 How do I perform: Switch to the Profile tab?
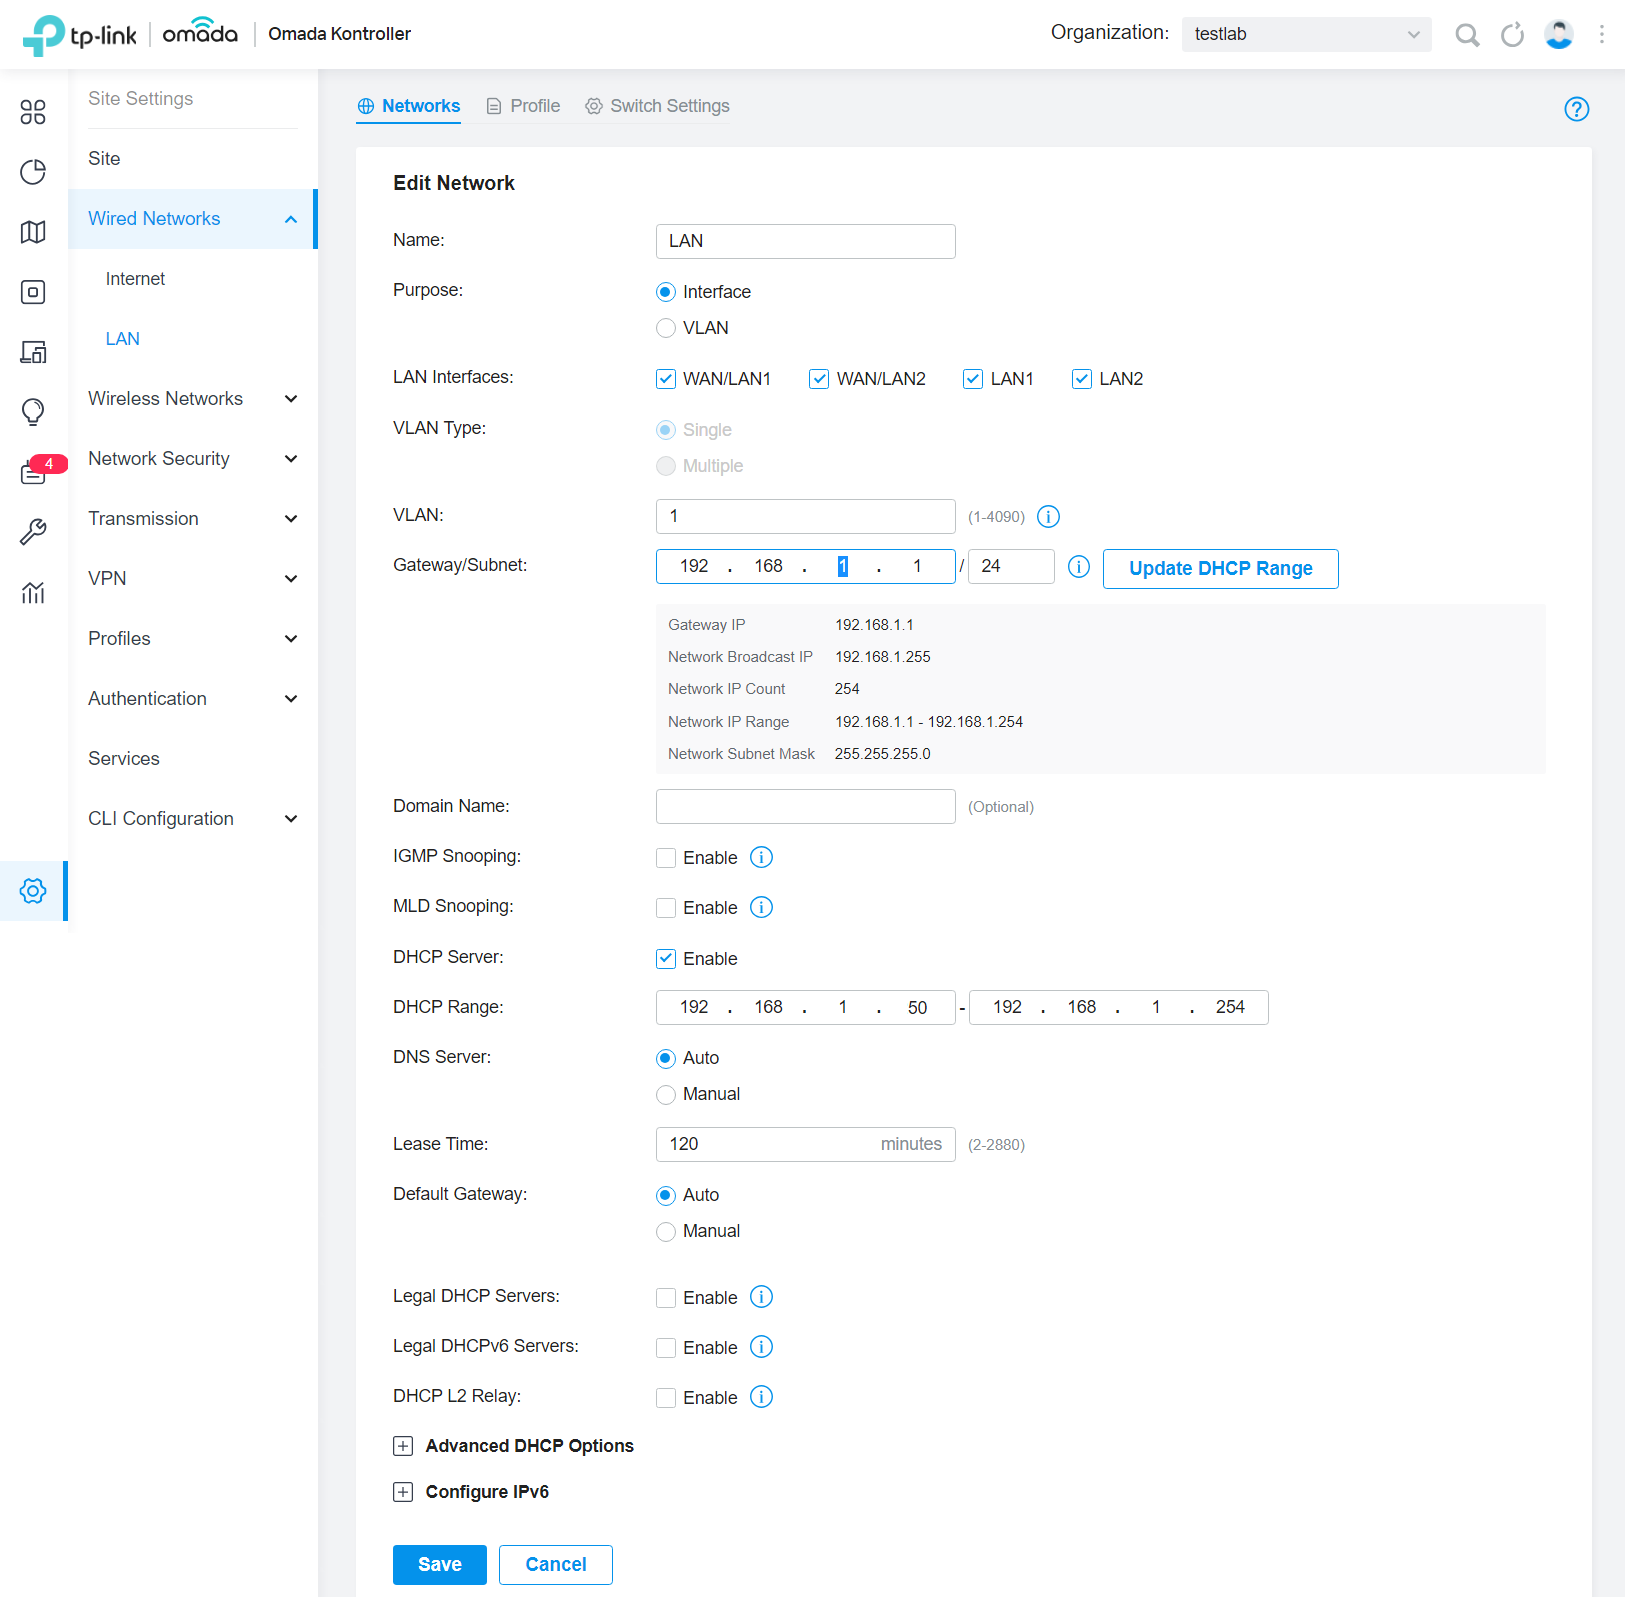pos(523,106)
